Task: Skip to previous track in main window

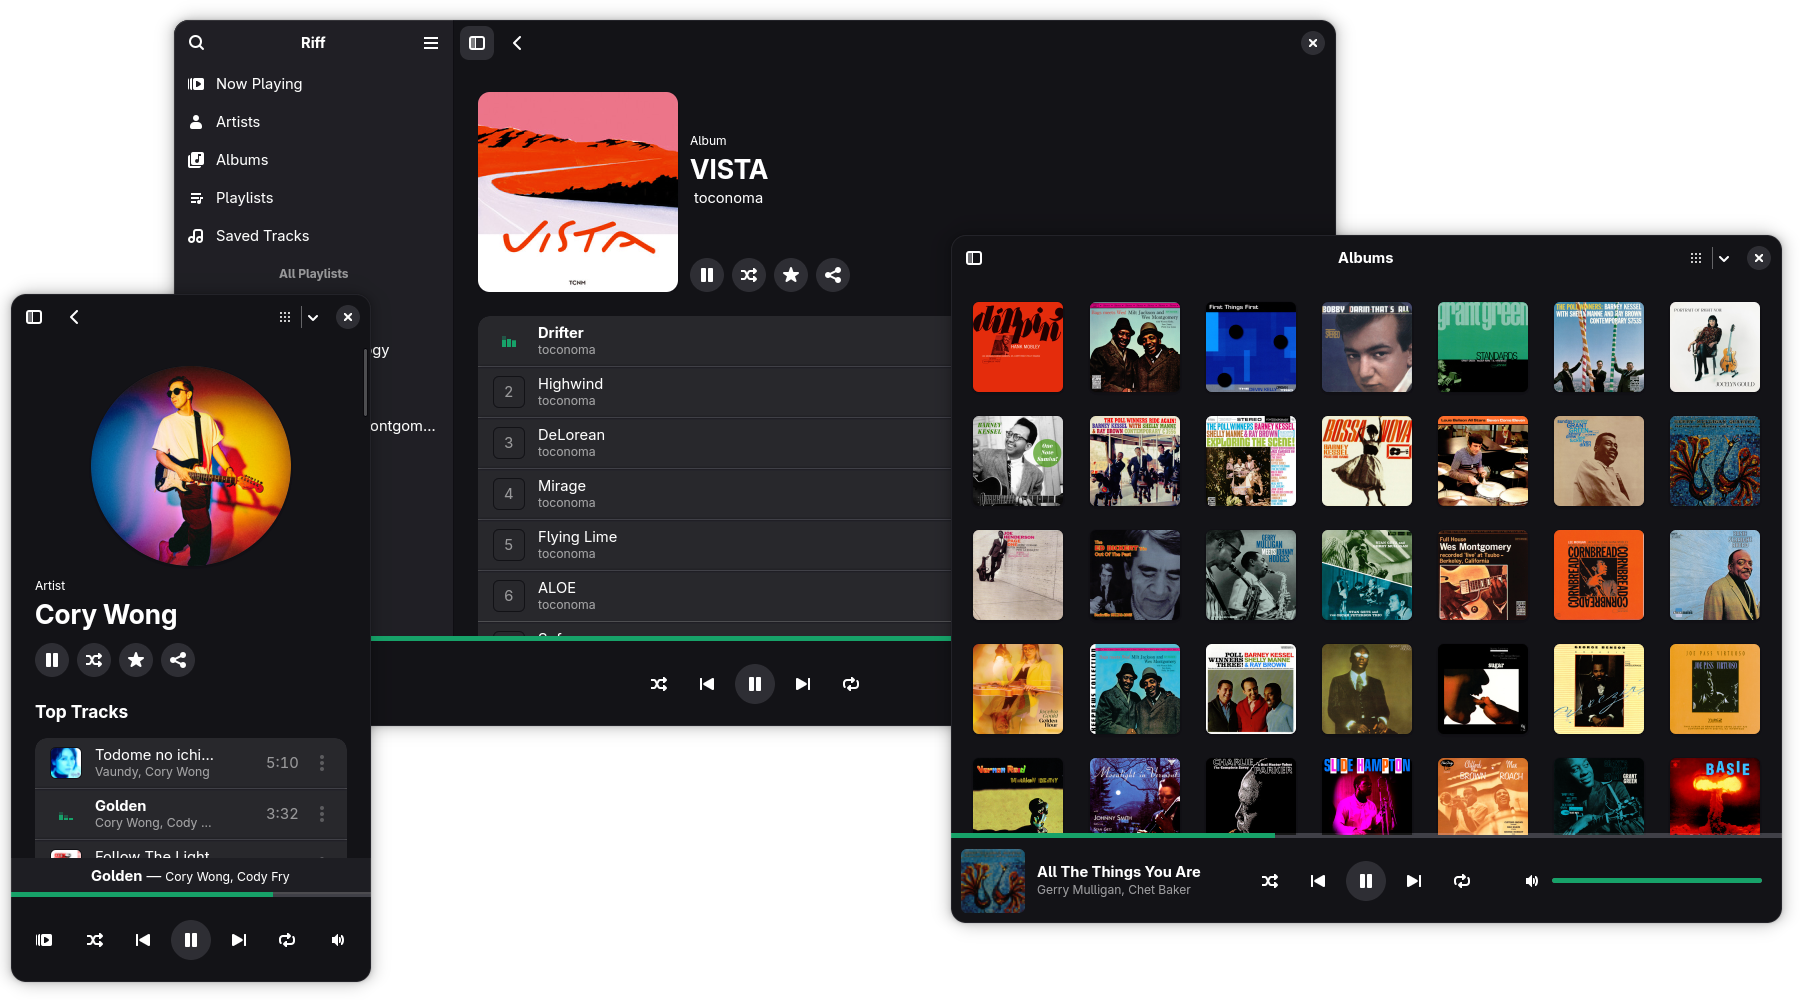Action: [x=707, y=684]
